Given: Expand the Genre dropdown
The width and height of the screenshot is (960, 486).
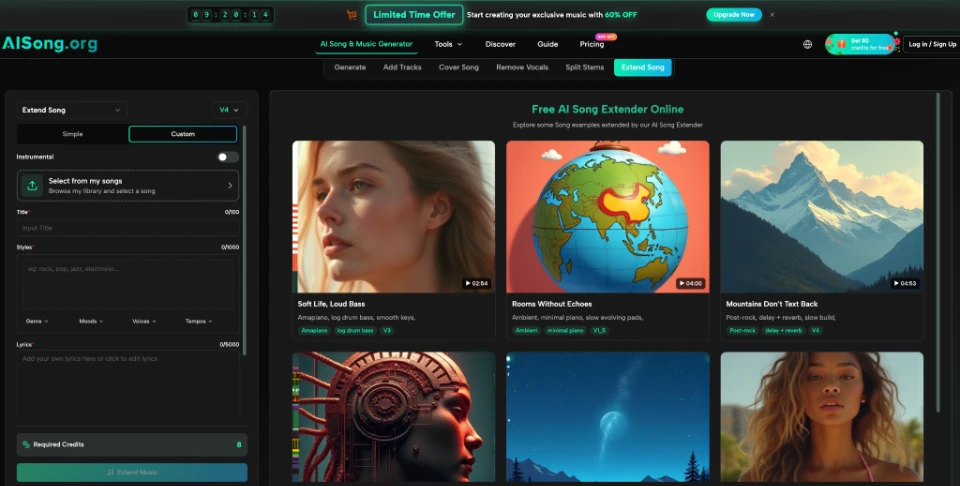Looking at the screenshot, I should [37, 321].
